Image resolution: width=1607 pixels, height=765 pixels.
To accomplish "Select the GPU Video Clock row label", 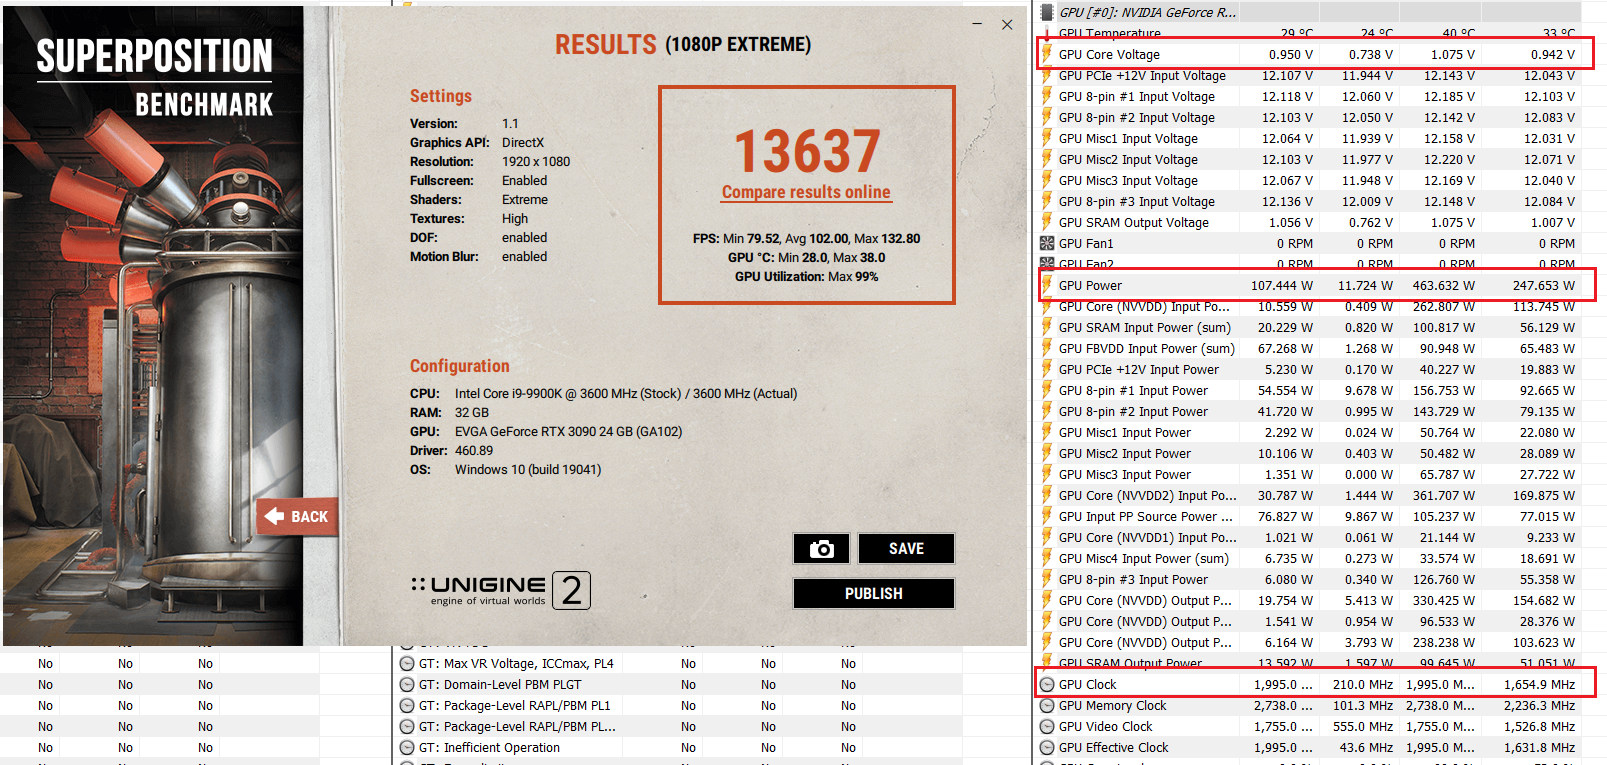I will pos(1105,726).
